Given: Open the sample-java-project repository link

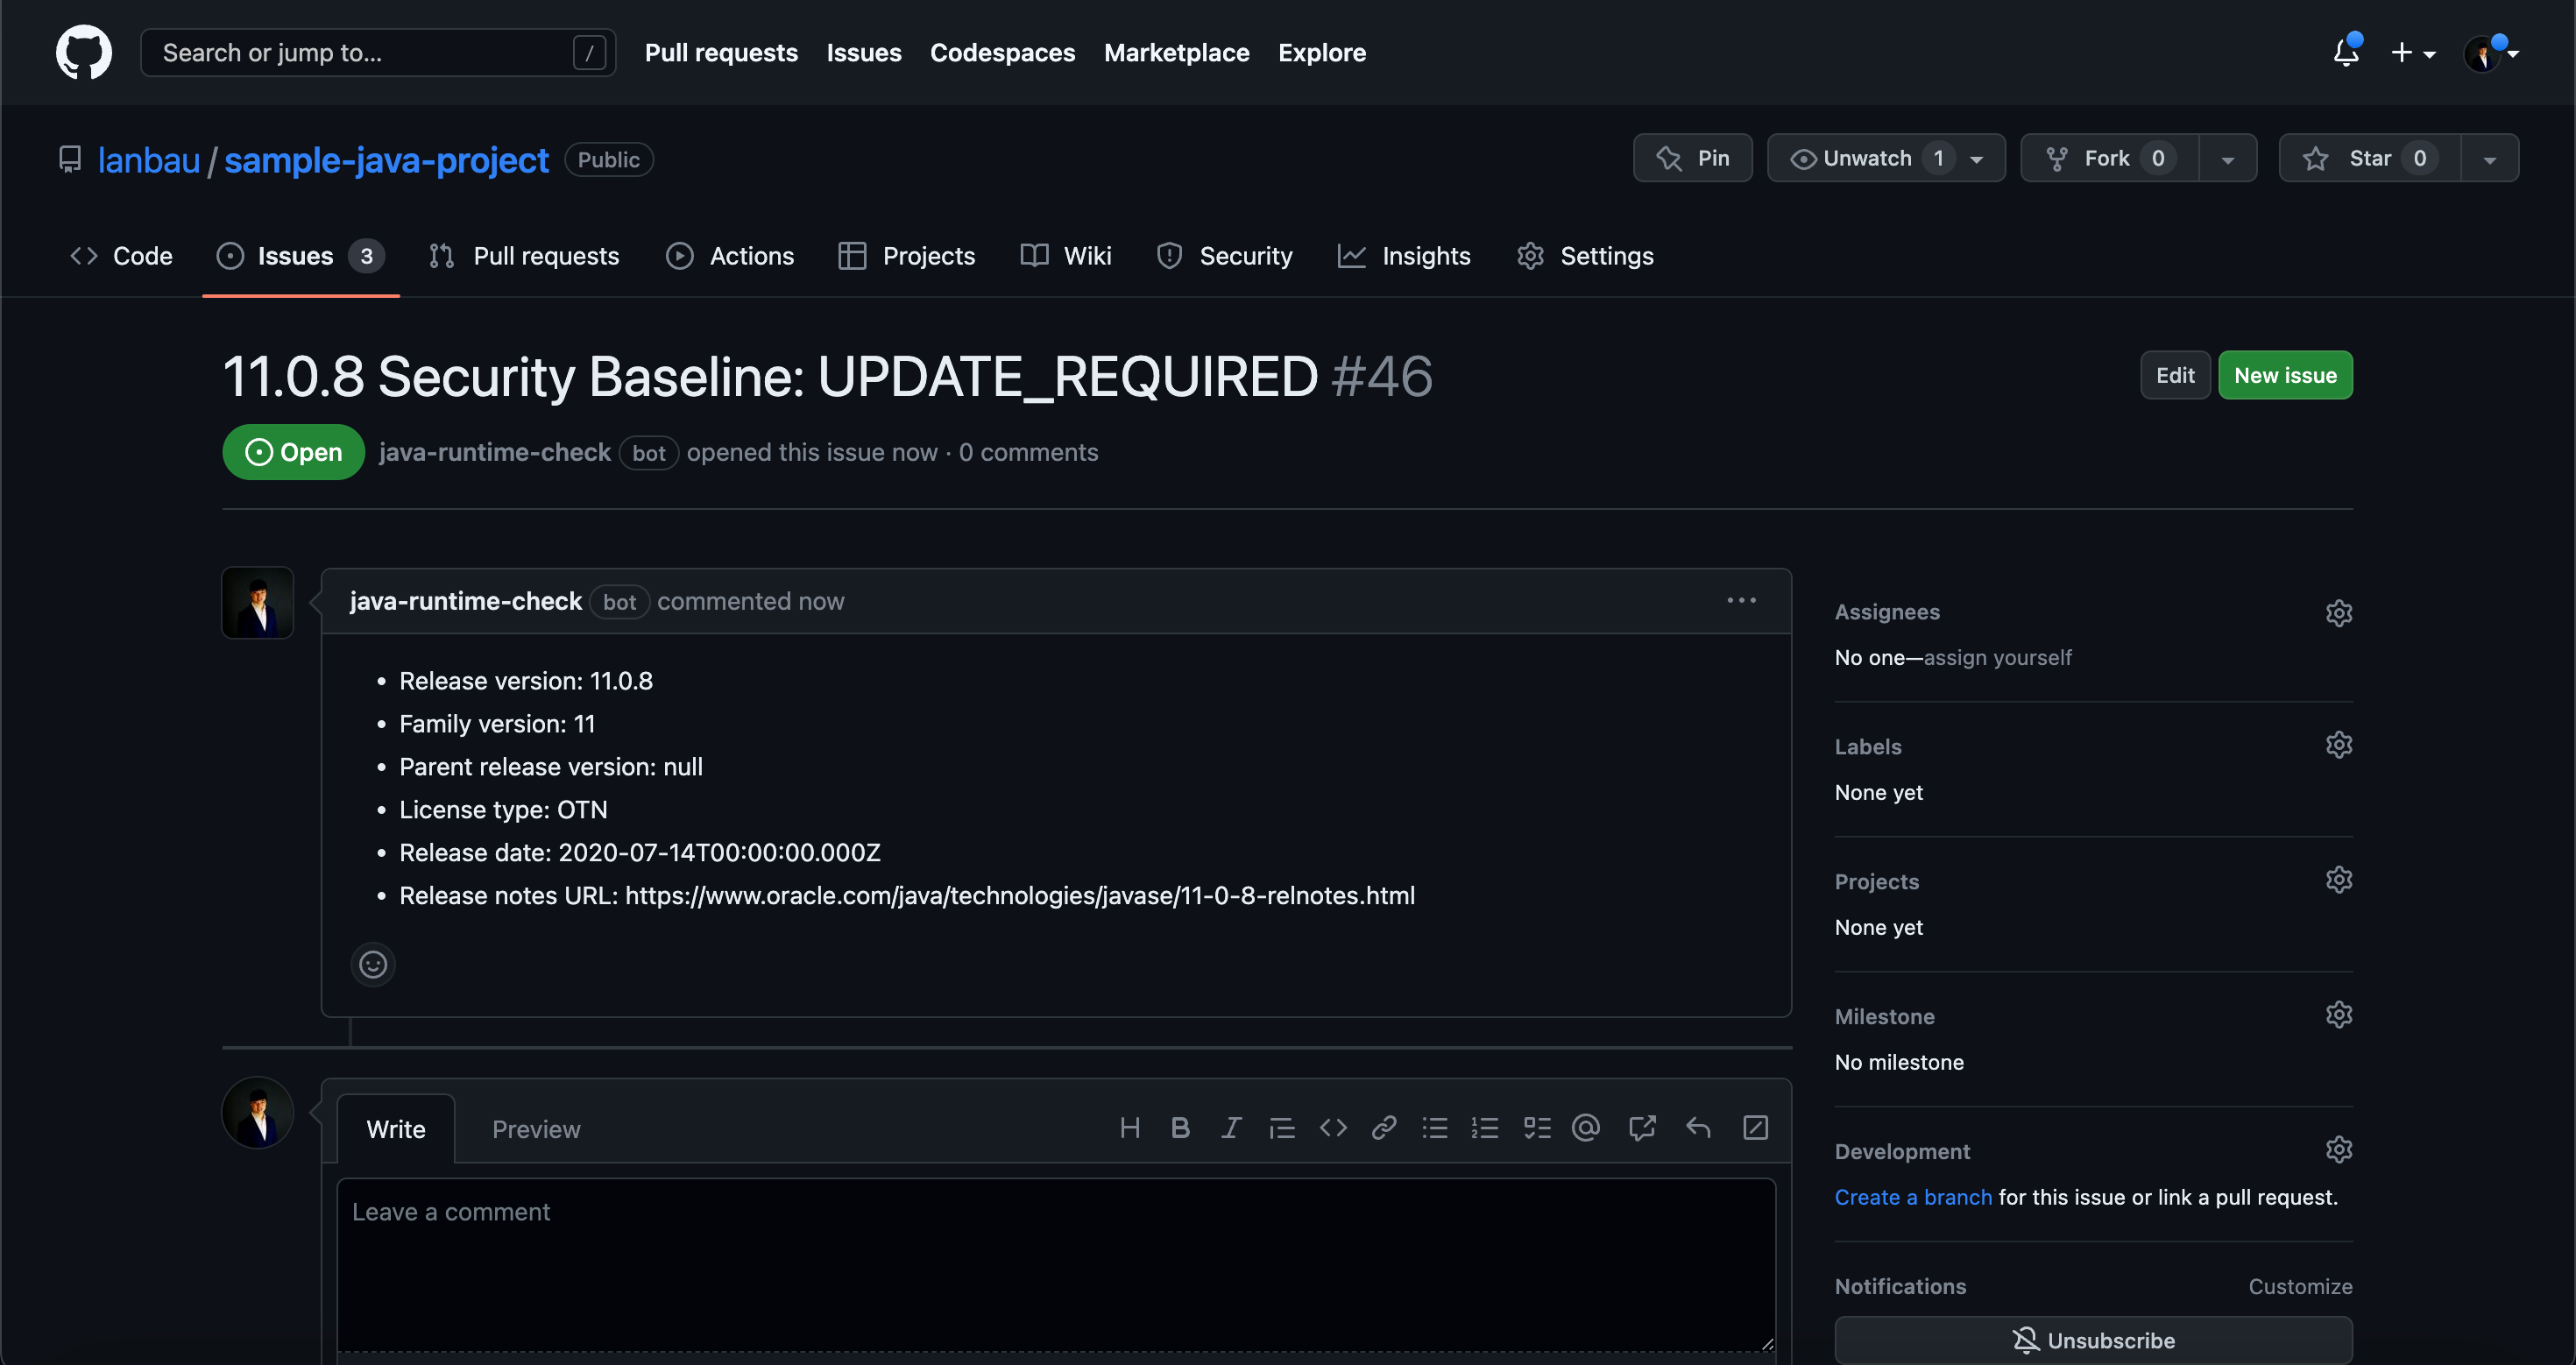Looking at the screenshot, I should [x=386, y=160].
